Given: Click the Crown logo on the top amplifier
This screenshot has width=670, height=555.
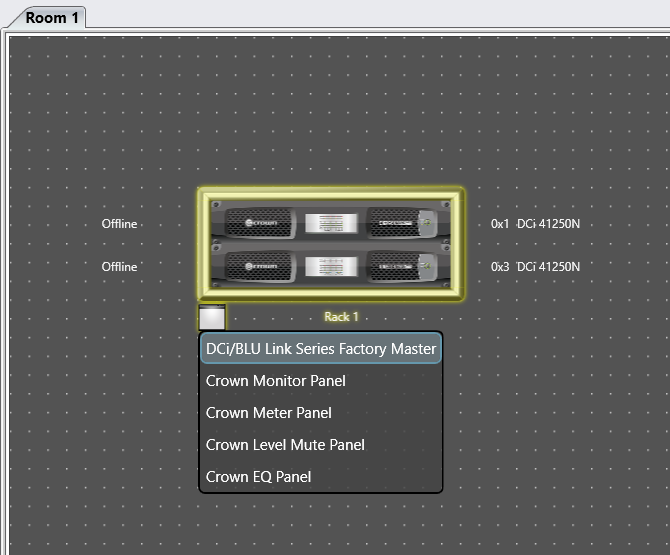Looking at the screenshot, I should [x=262, y=223].
